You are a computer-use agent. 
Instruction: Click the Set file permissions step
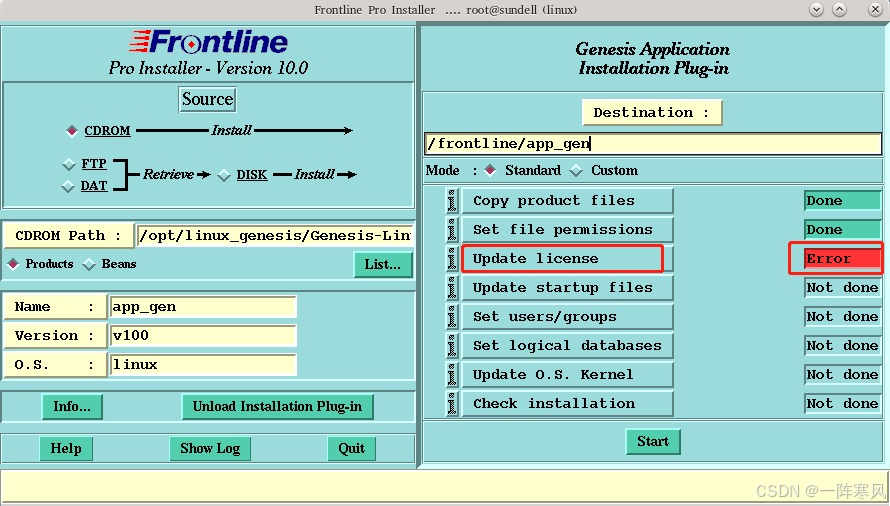tap(568, 229)
